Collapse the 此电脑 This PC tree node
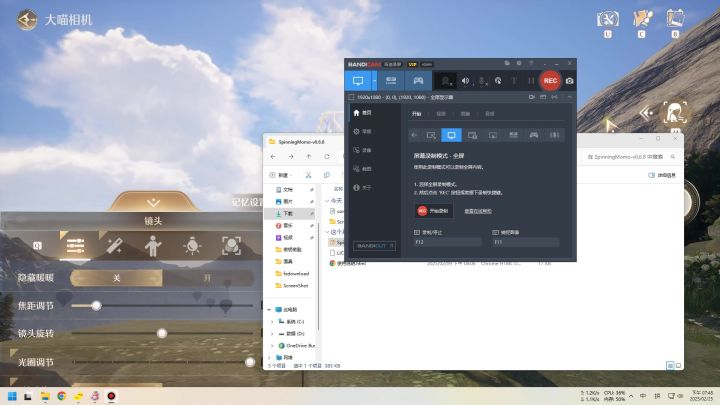720x405 pixels. 270,309
